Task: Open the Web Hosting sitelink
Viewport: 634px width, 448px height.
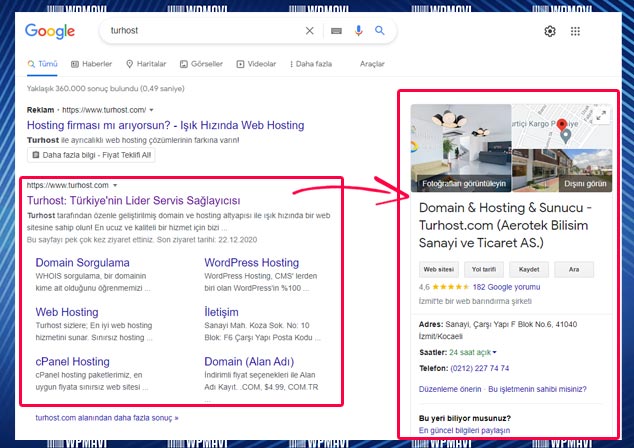Action: 67,312
